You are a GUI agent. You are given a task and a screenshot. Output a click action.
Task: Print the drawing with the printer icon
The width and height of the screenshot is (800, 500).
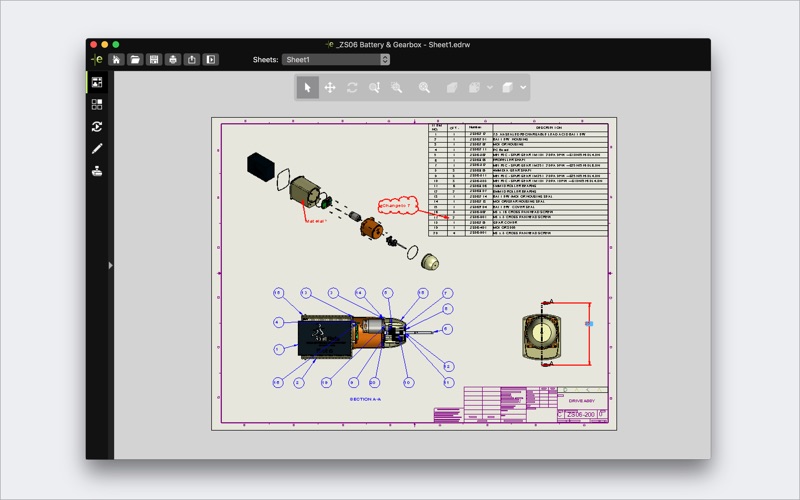click(173, 60)
